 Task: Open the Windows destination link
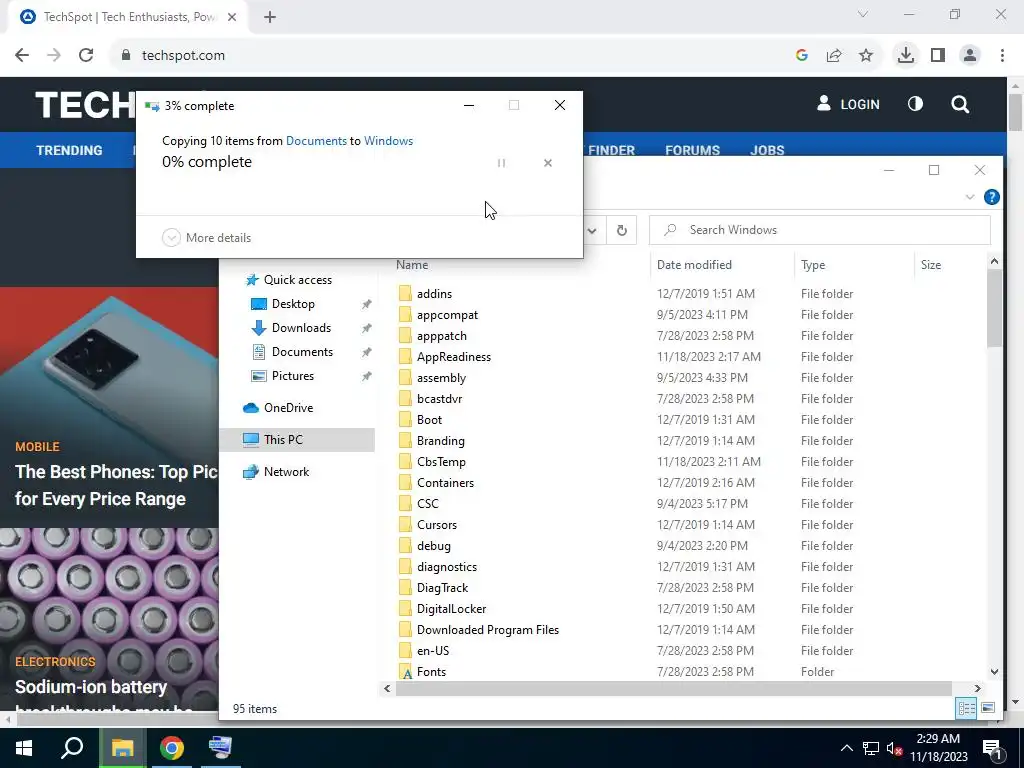click(389, 140)
